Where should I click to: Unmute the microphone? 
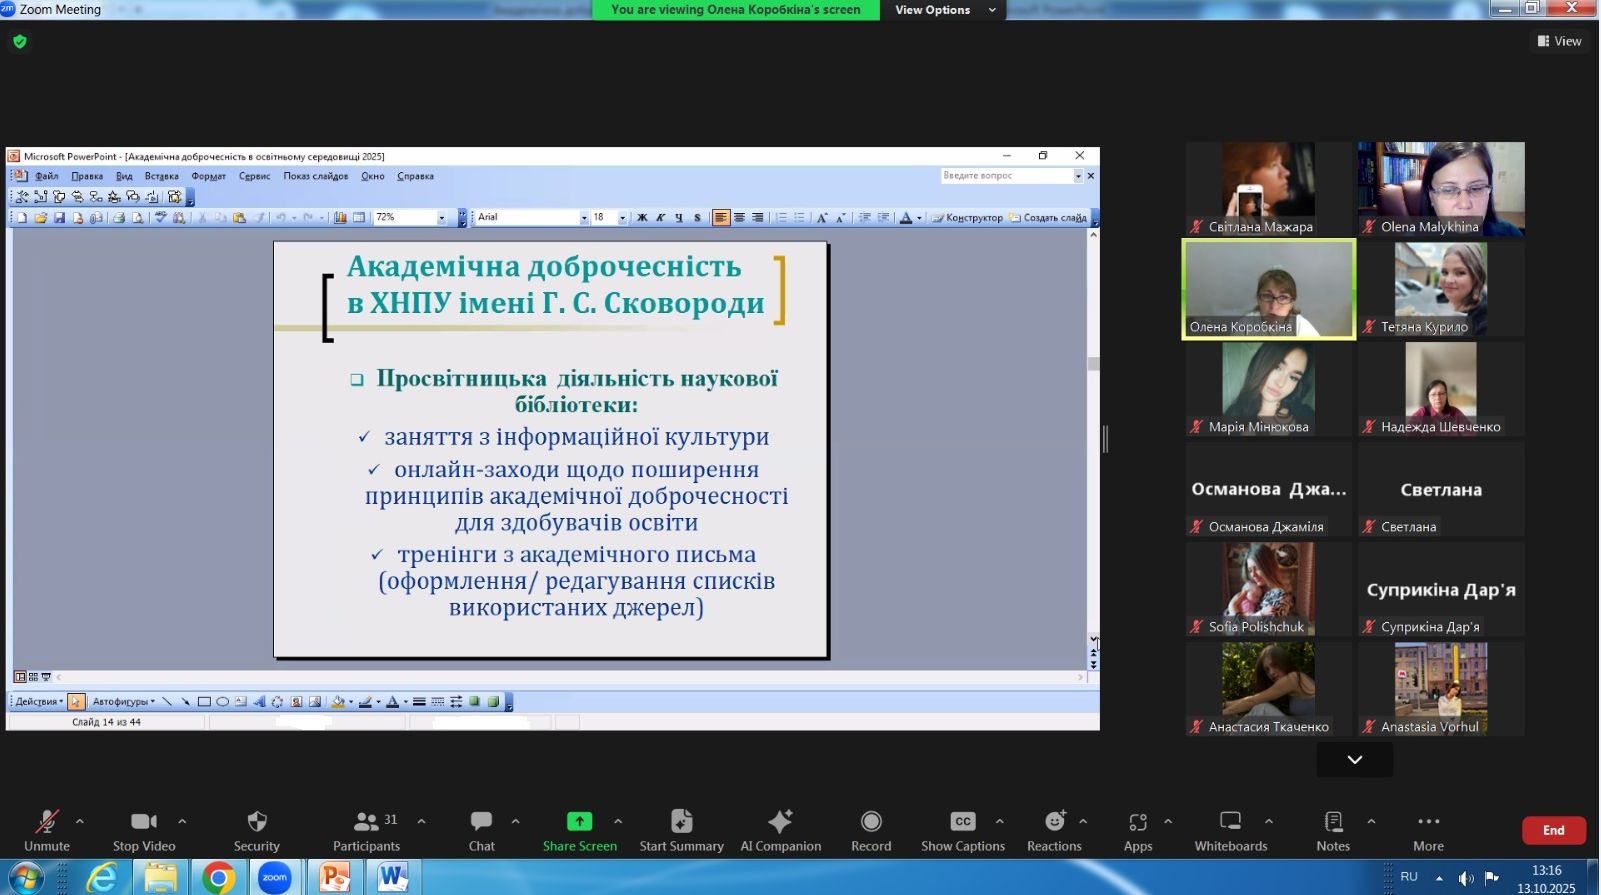pyautogui.click(x=47, y=830)
